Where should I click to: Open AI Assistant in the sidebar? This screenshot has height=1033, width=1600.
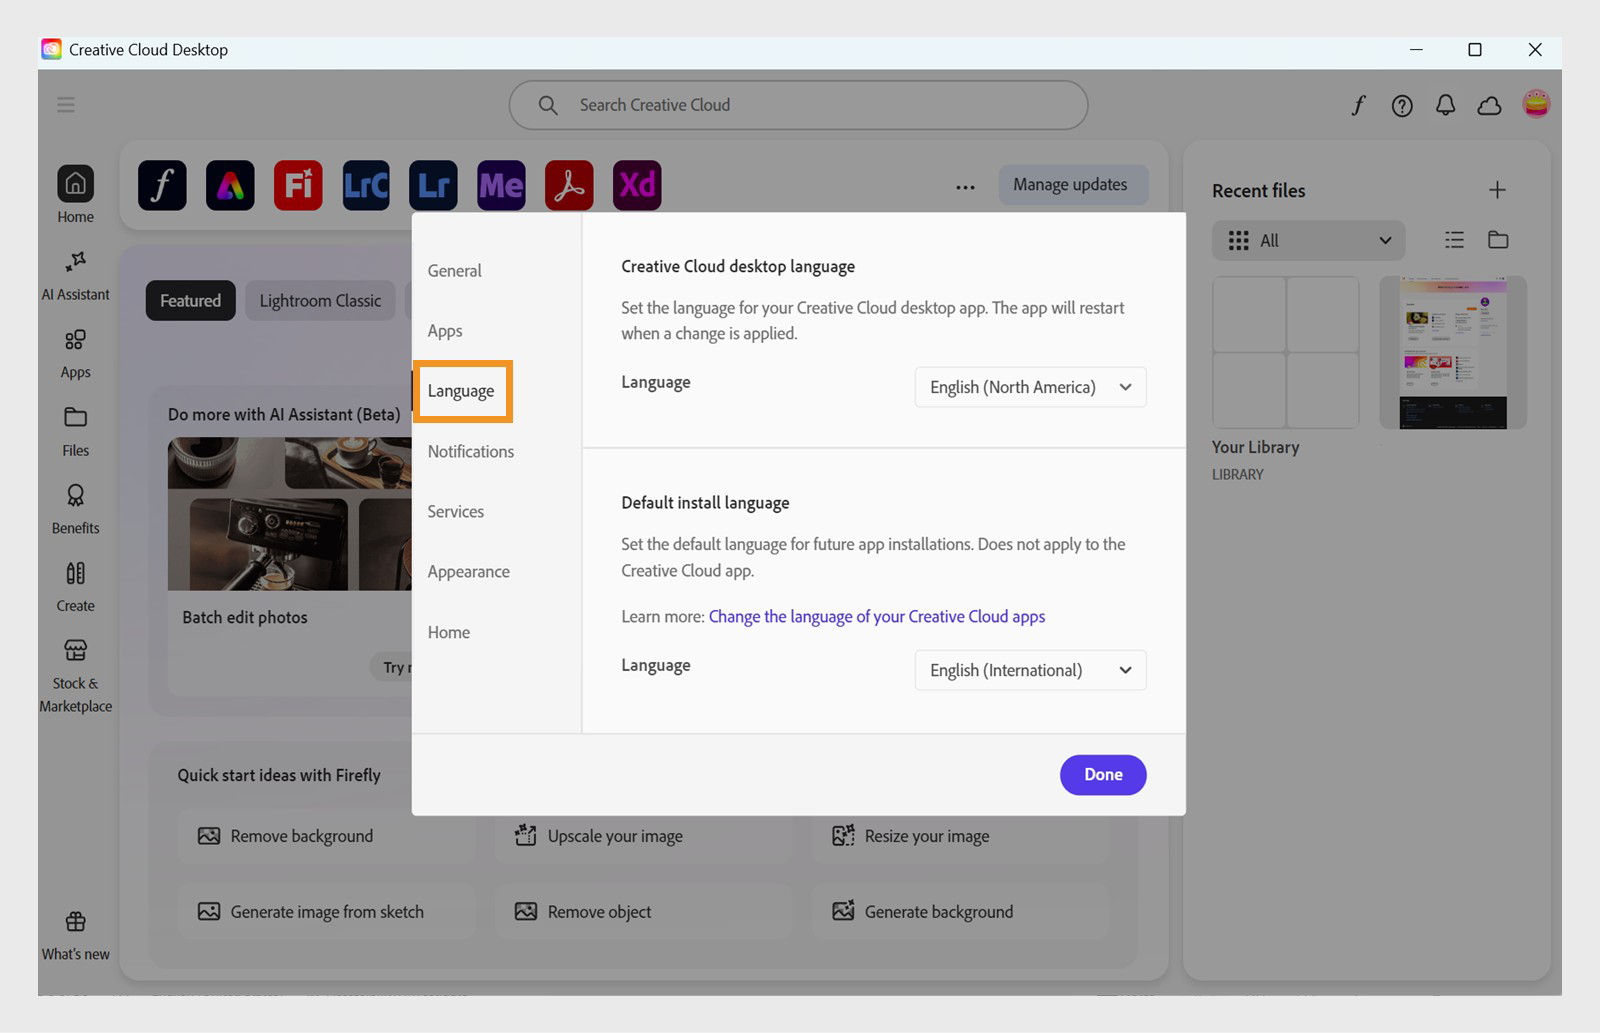point(75,275)
